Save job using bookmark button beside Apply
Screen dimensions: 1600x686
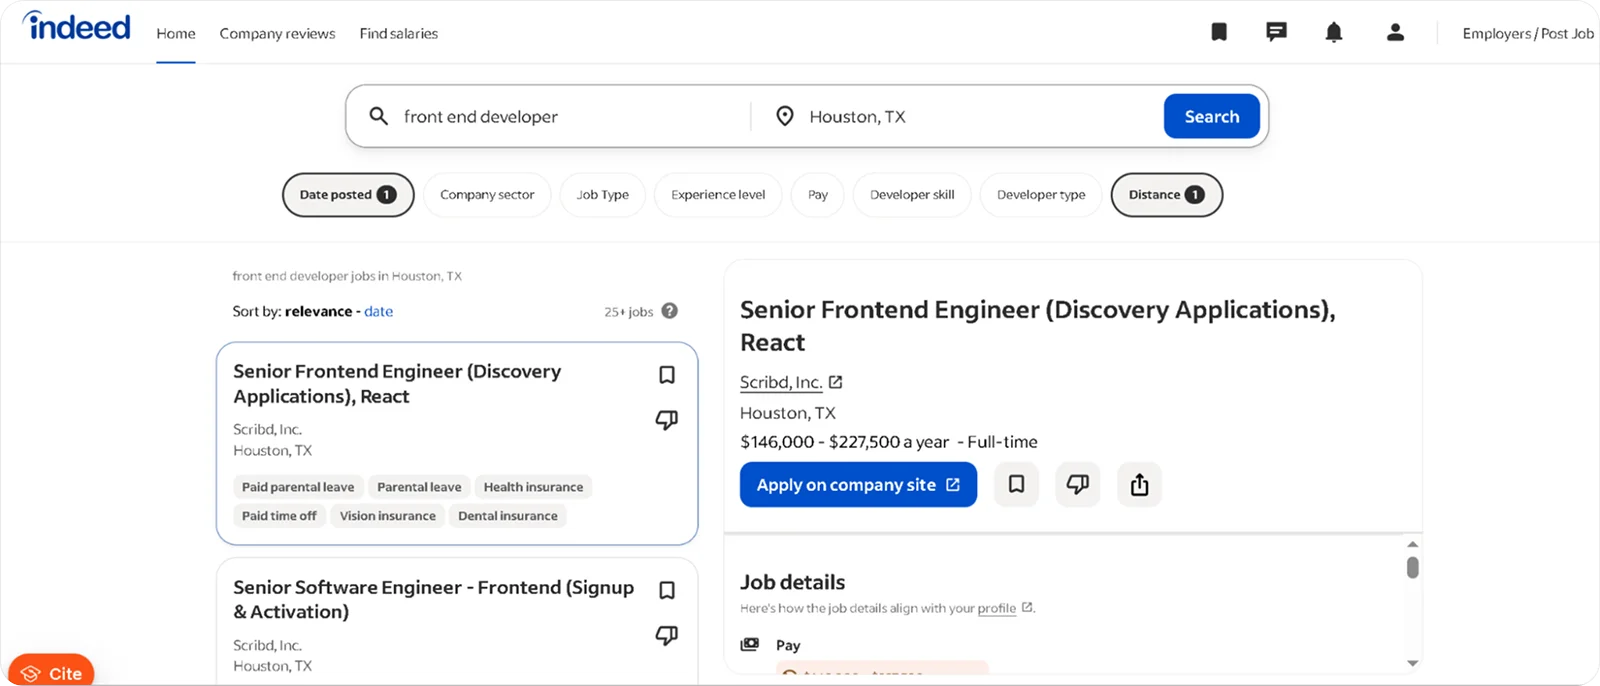point(1016,484)
